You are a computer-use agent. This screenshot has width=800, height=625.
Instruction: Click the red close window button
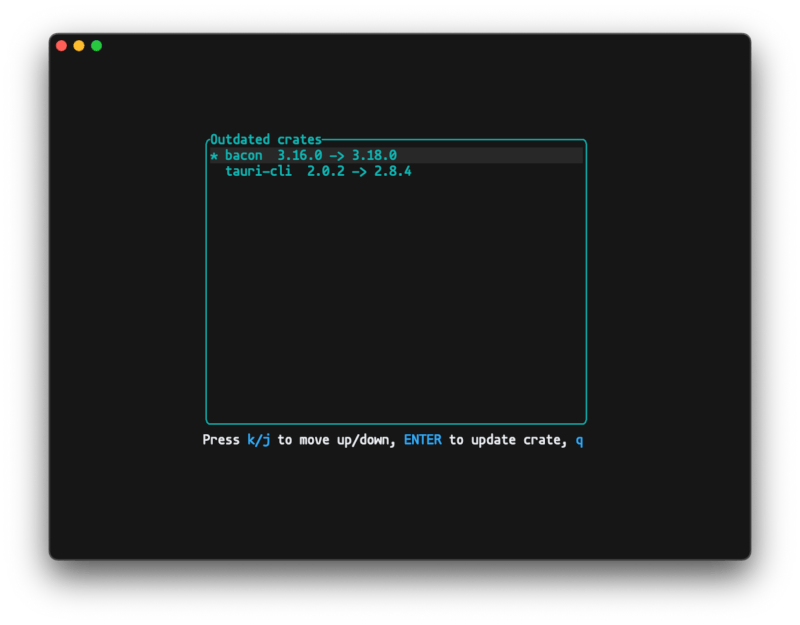click(61, 46)
